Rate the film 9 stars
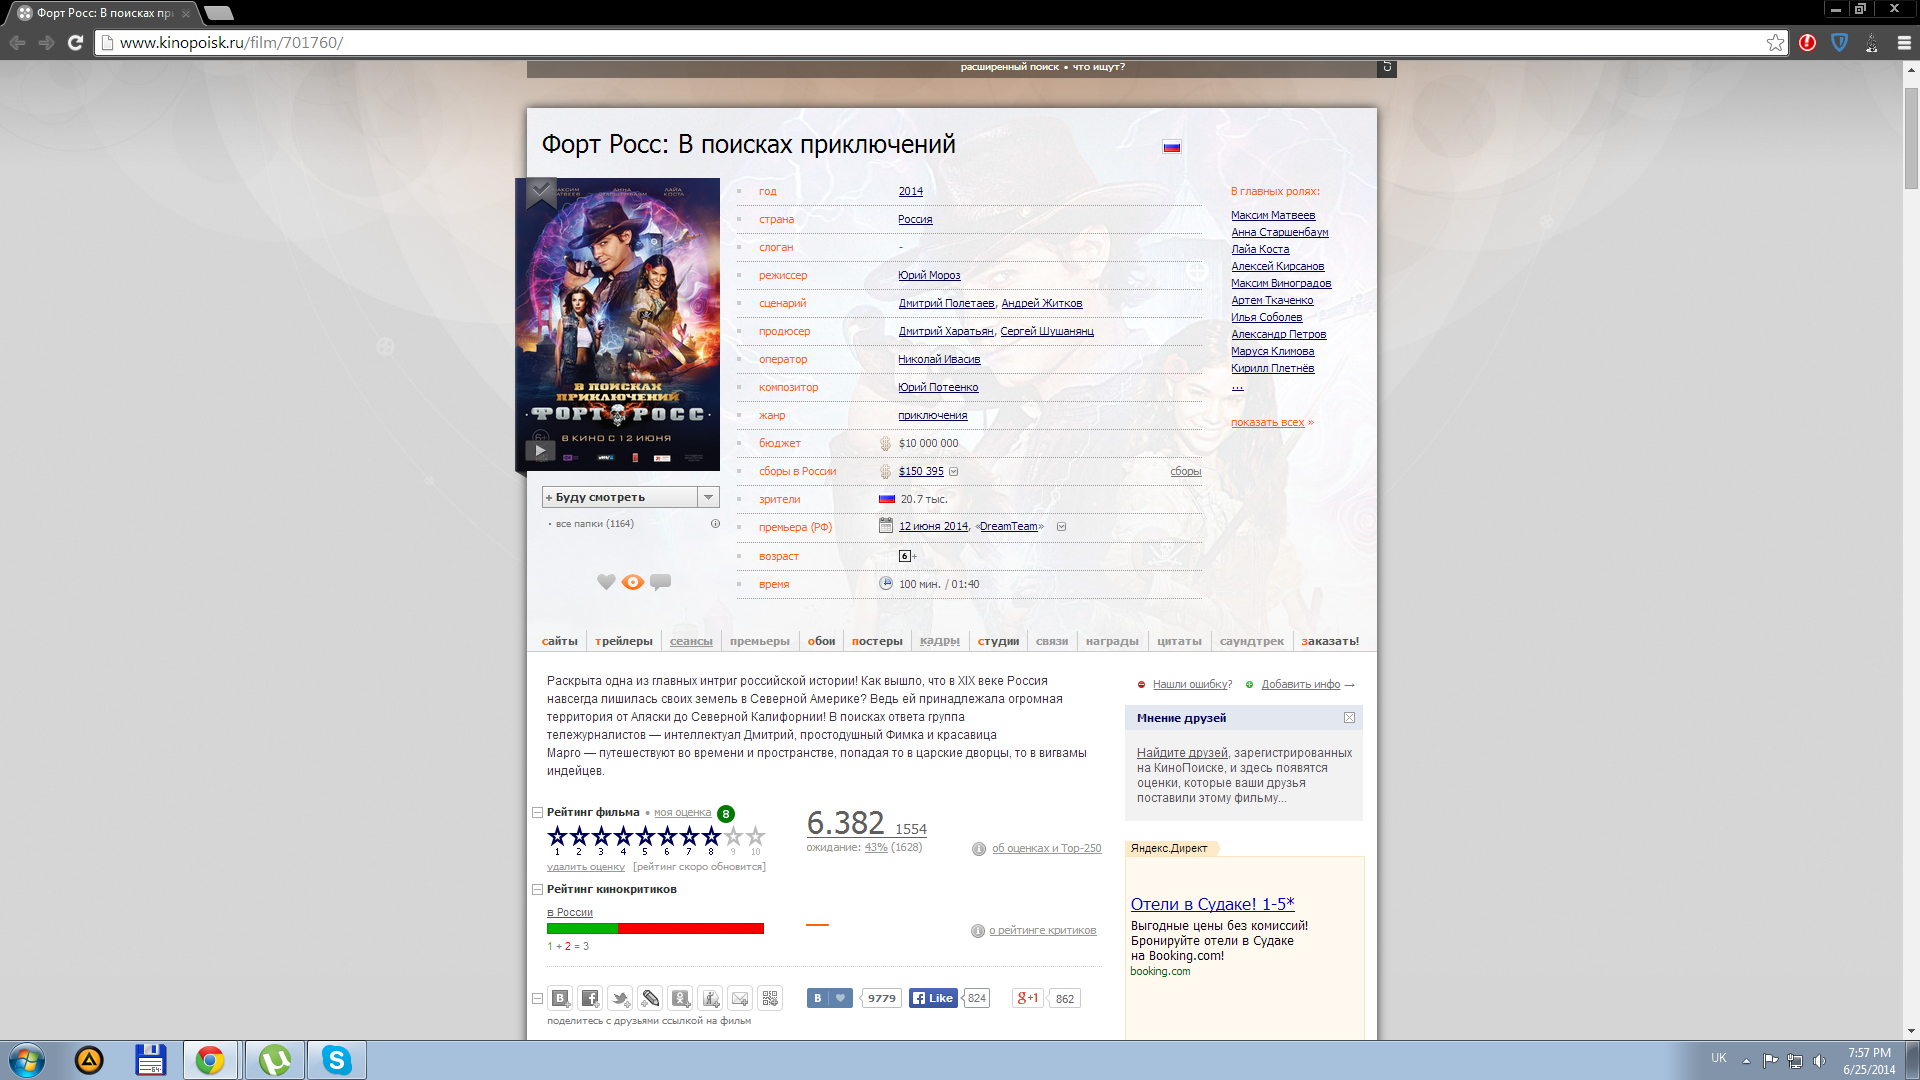The image size is (1920, 1080). pyautogui.click(x=733, y=836)
